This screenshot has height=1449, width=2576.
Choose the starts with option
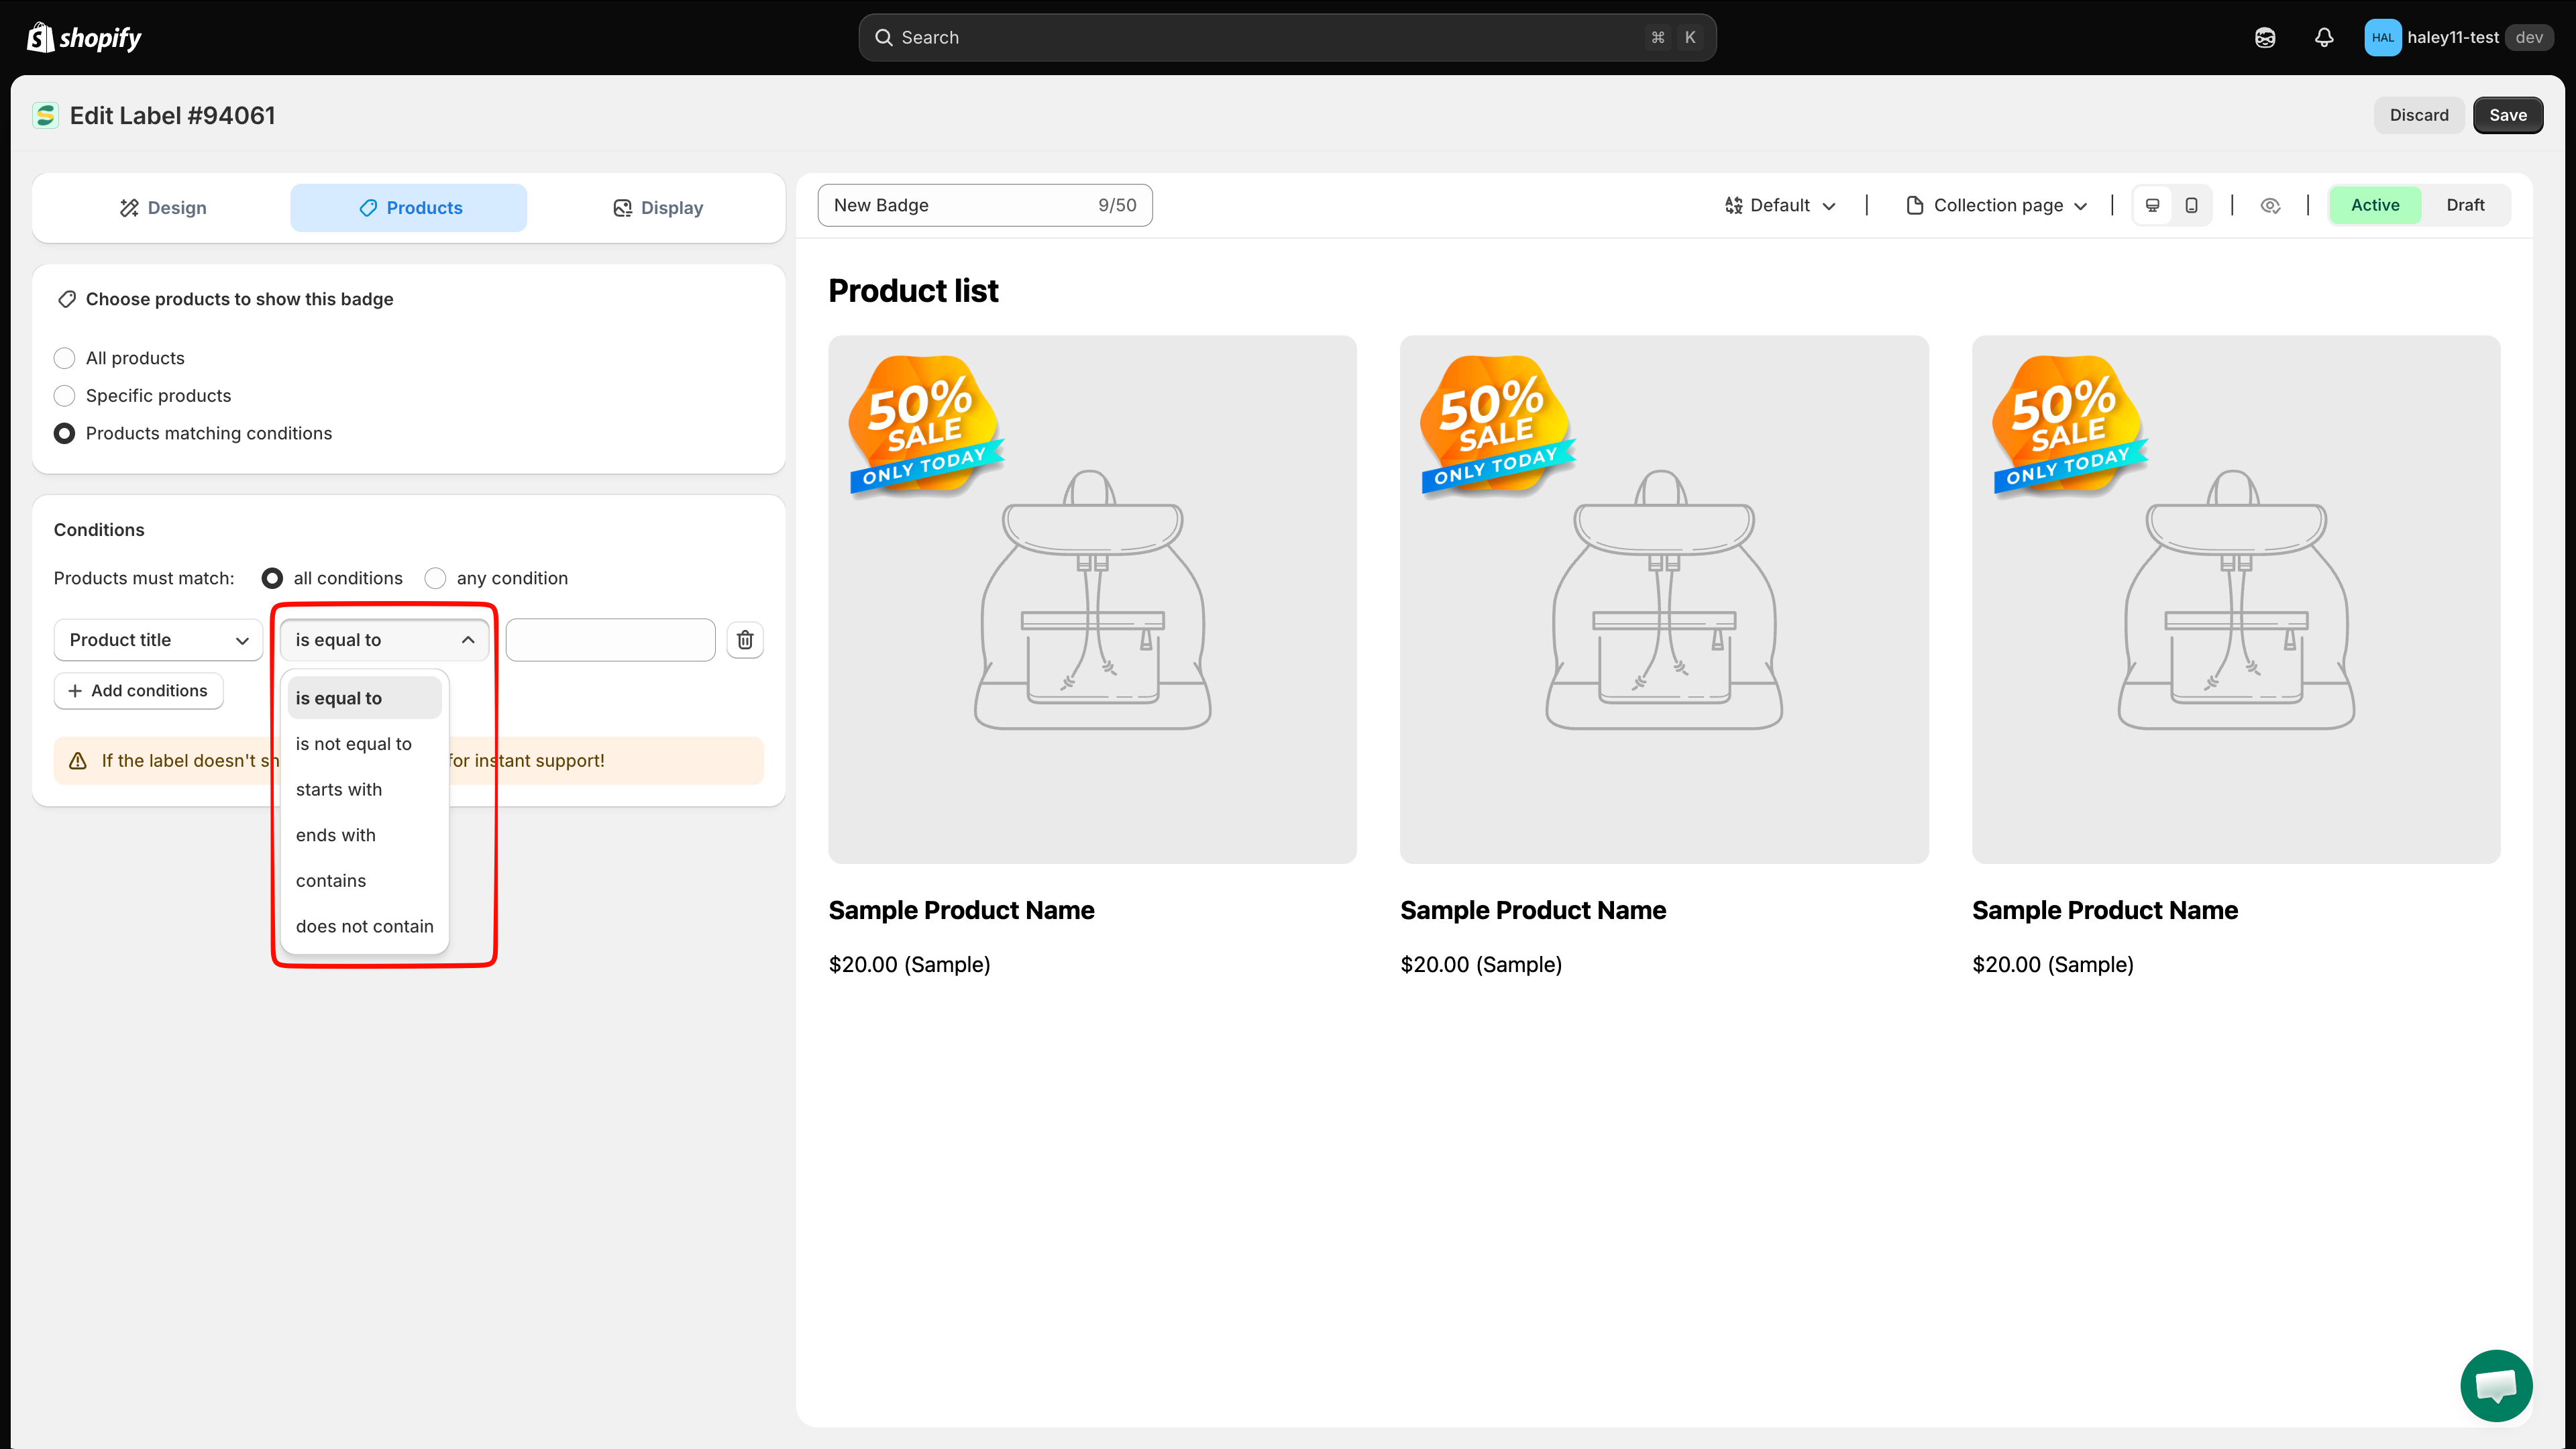pyautogui.click(x=364, y=790)
